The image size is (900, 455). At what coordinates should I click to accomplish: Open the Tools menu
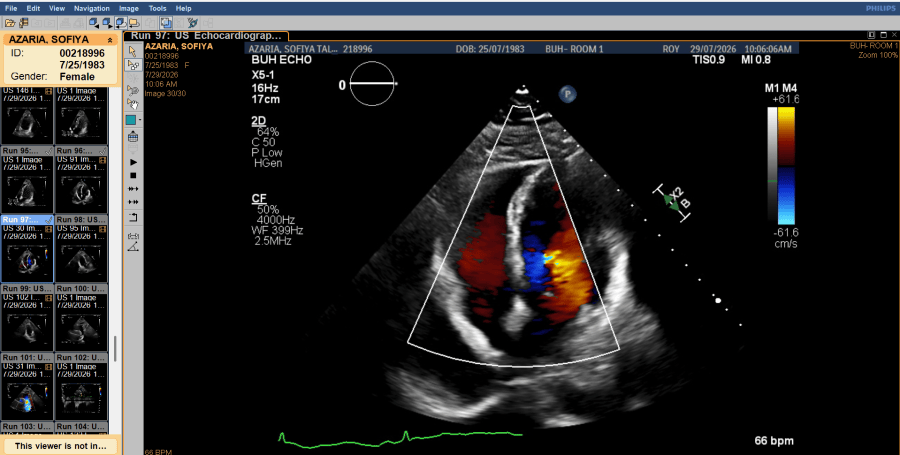click(157, 9)
